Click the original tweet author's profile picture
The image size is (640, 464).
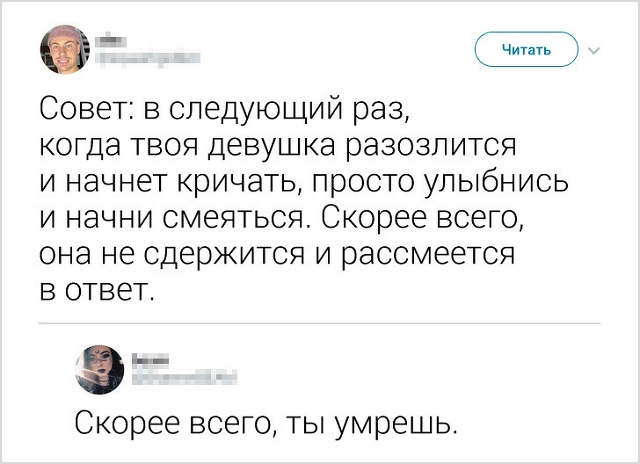[x=65, y=49]
